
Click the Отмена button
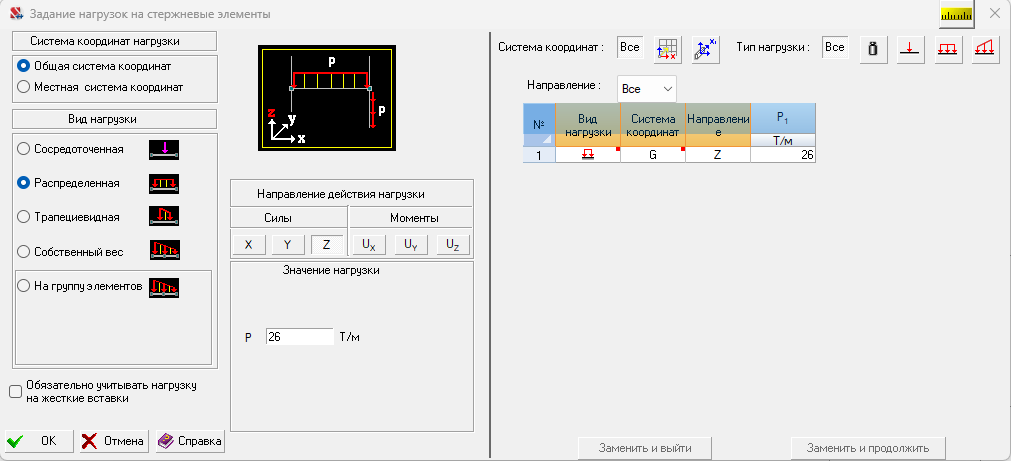tap(114, 442)
